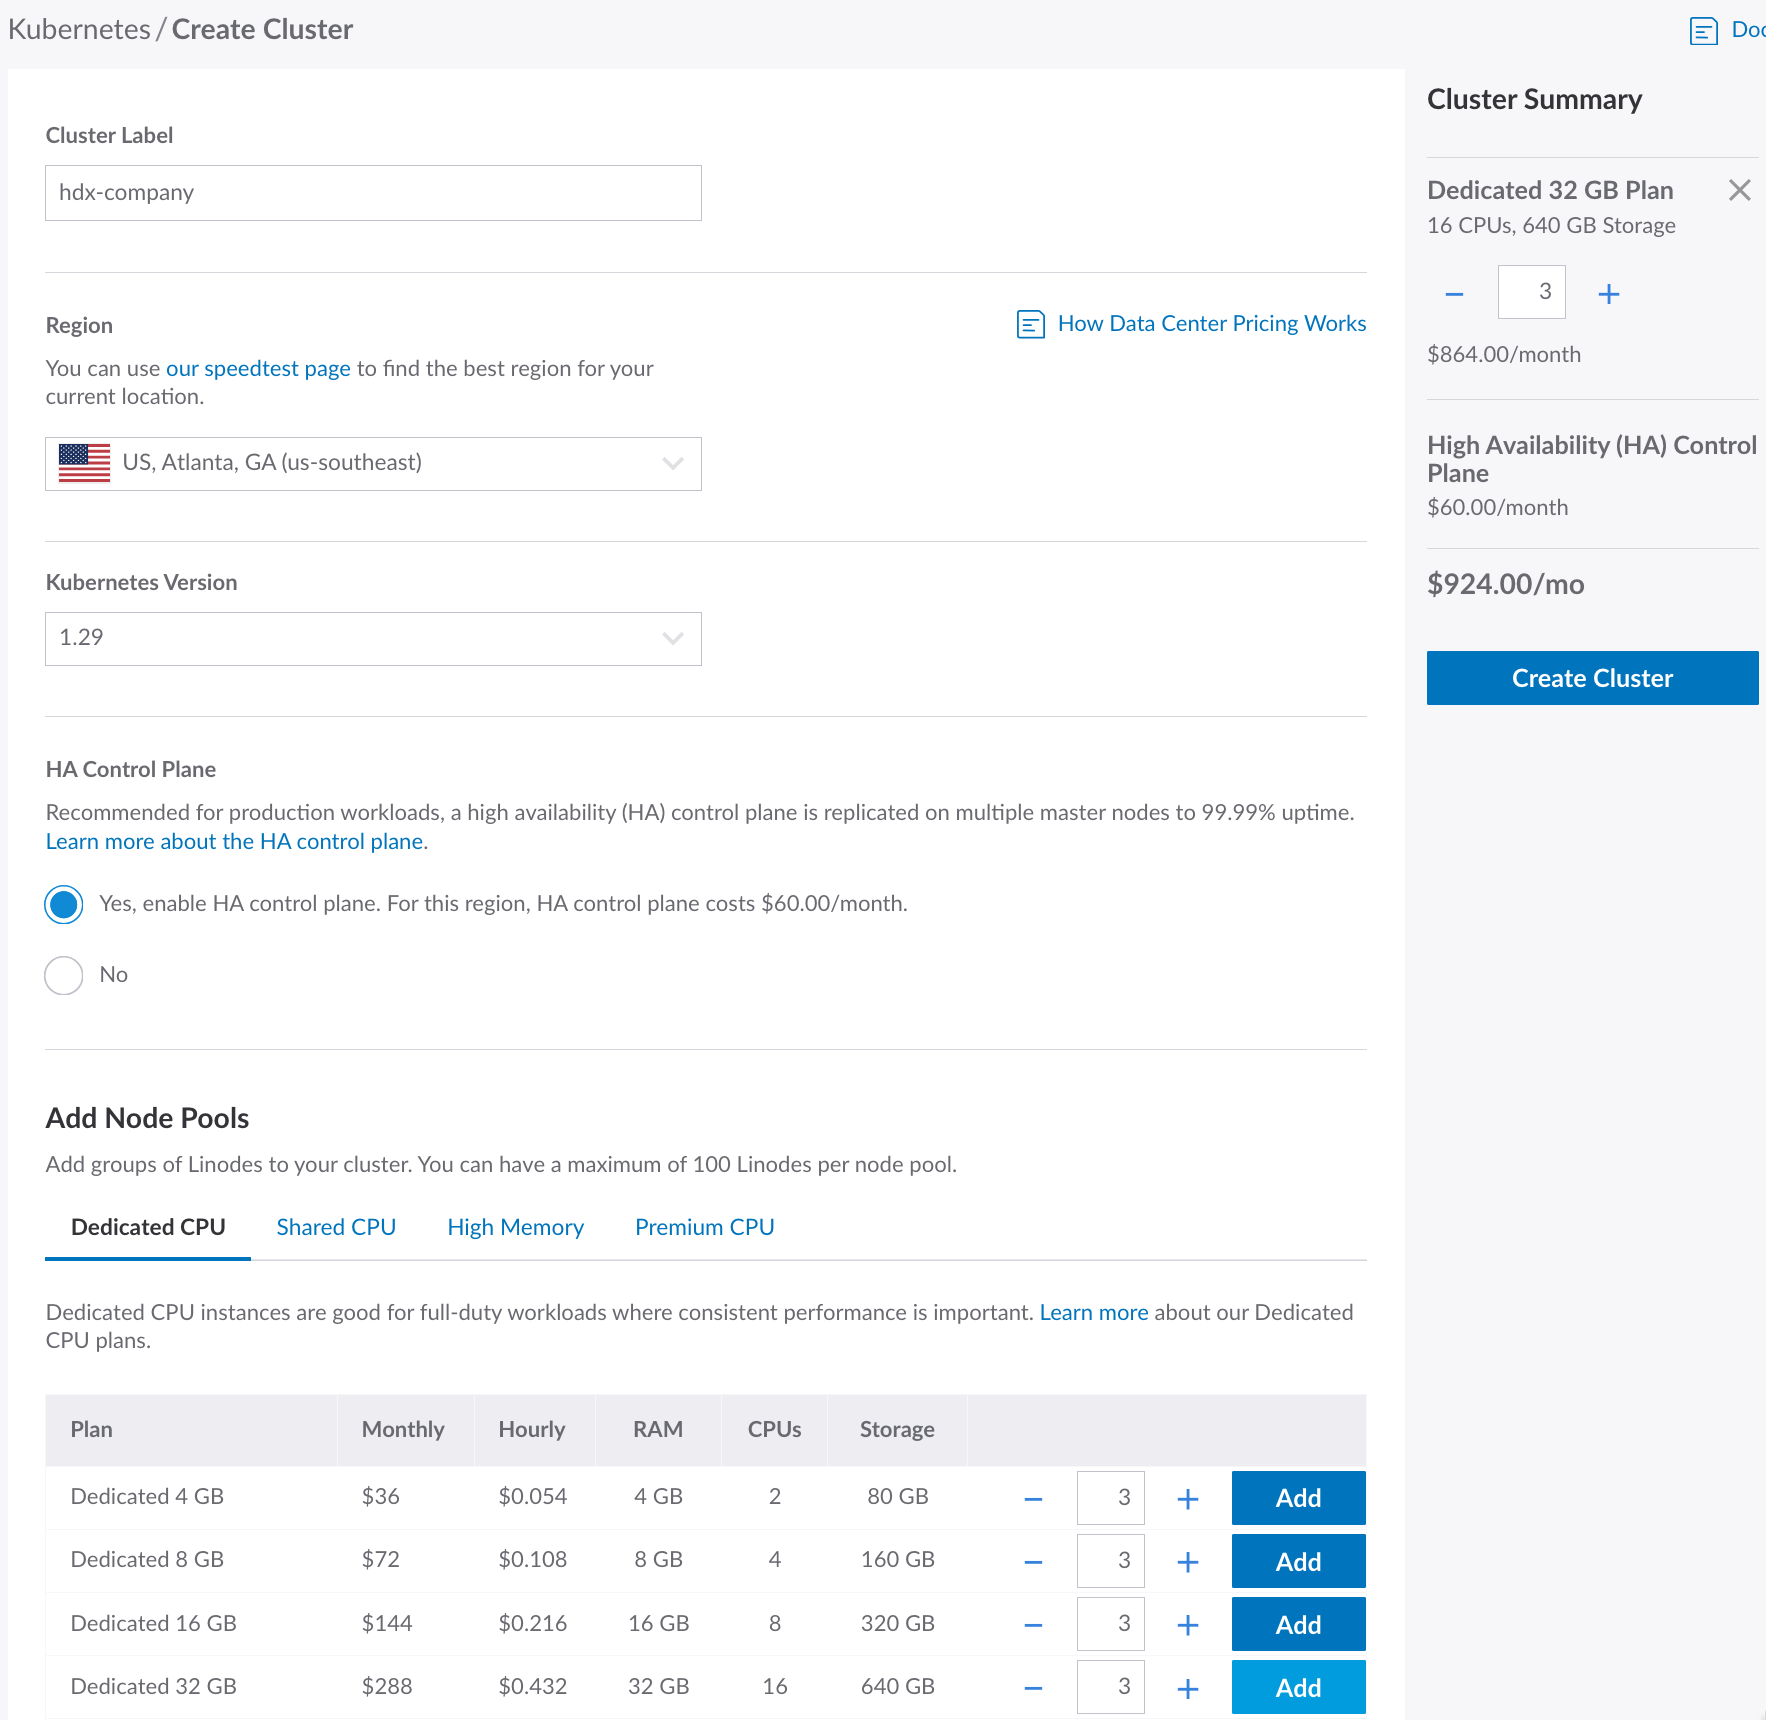
Task: Click the Docs document icon
Action: pos(1703,31)
